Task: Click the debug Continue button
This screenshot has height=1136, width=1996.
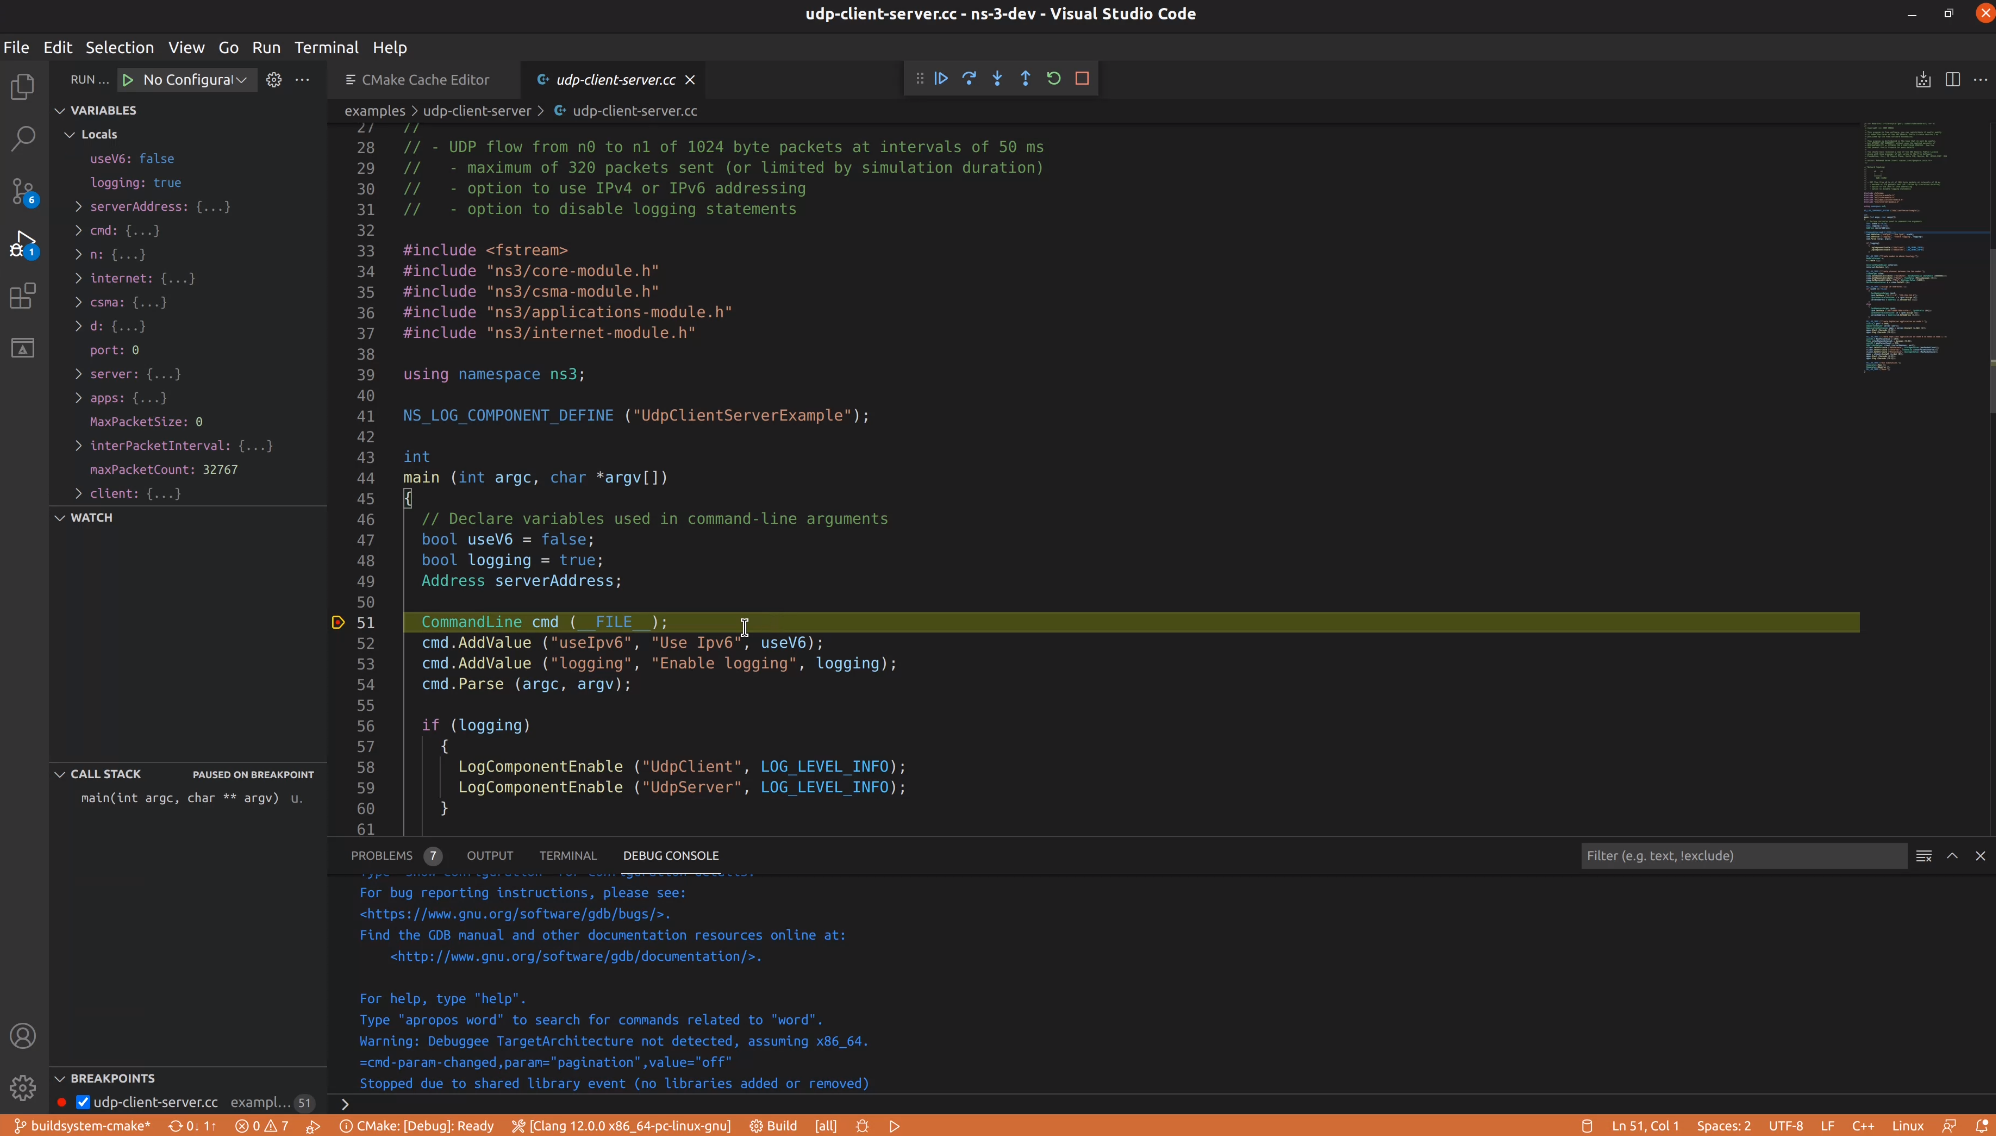Action: [941, 79]
